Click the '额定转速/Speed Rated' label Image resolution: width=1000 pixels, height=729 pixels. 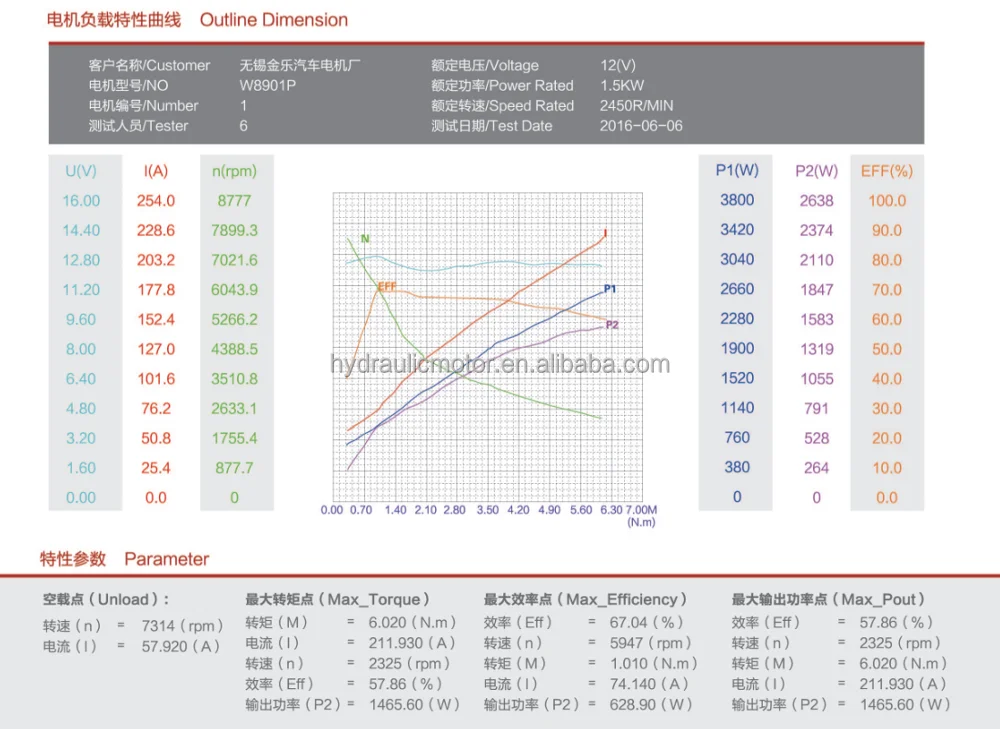pos(503,106)
